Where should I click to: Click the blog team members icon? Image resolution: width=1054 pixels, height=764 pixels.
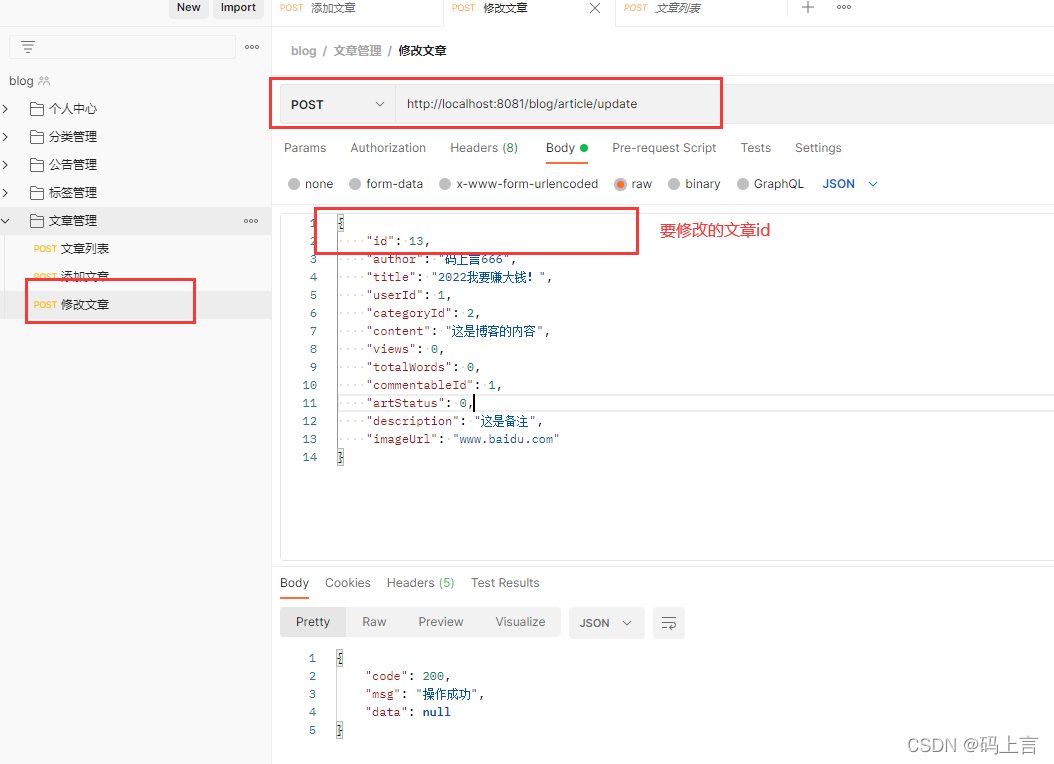coord(44,81)
